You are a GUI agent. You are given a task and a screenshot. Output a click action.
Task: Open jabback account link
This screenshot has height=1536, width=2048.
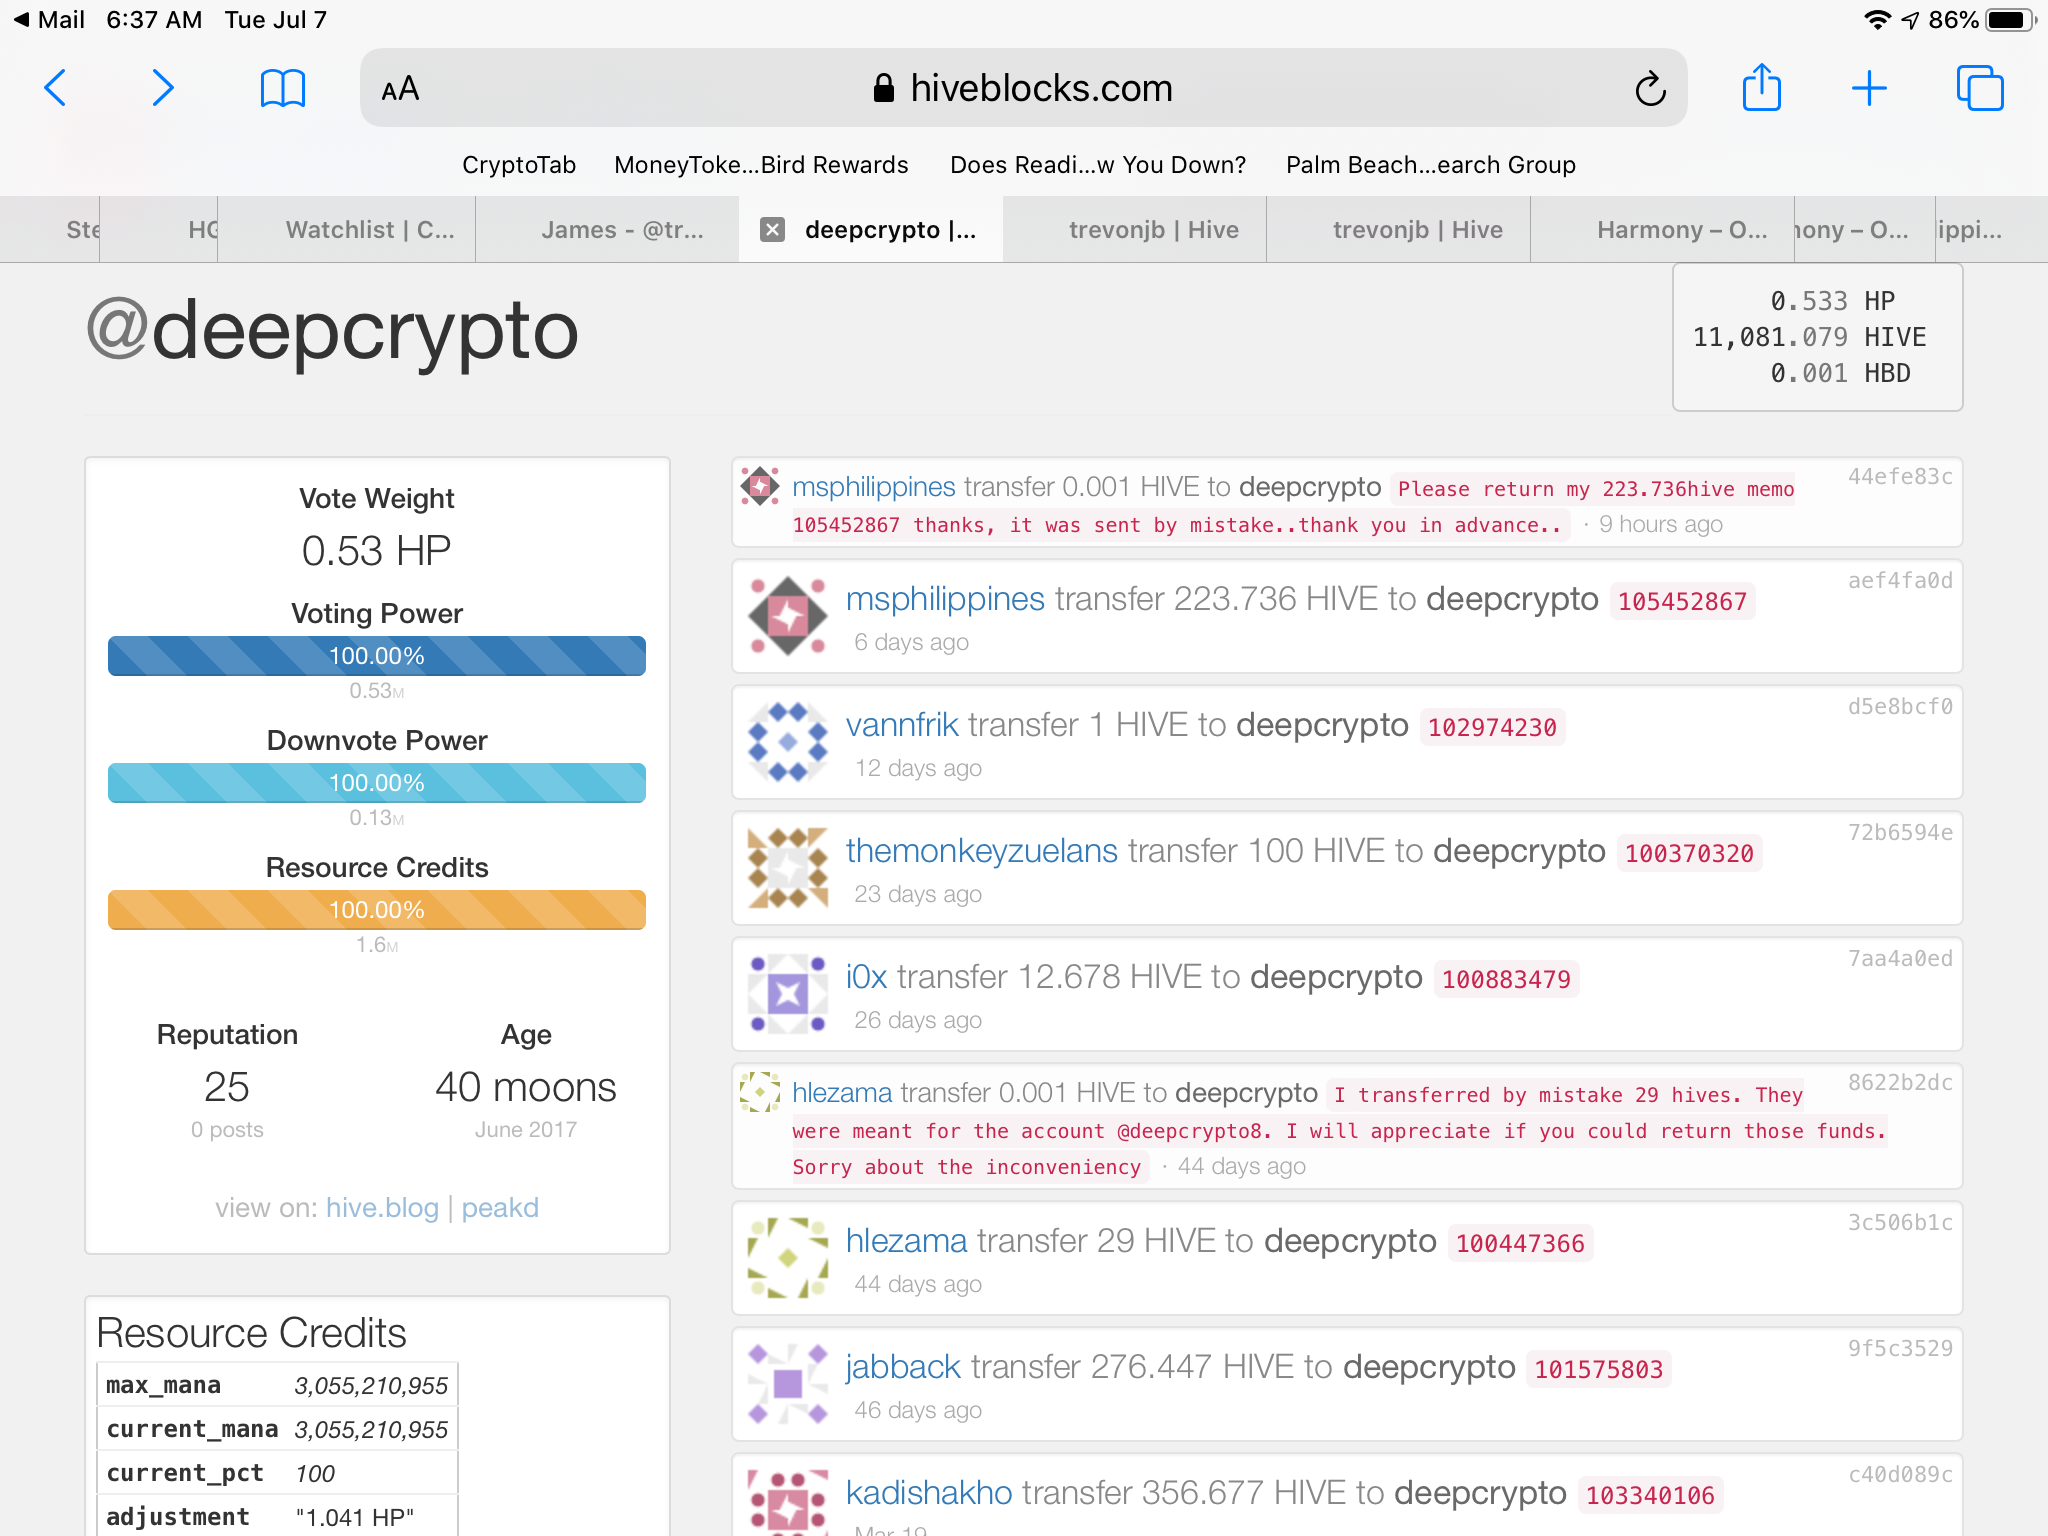[x=903, y=1367]
